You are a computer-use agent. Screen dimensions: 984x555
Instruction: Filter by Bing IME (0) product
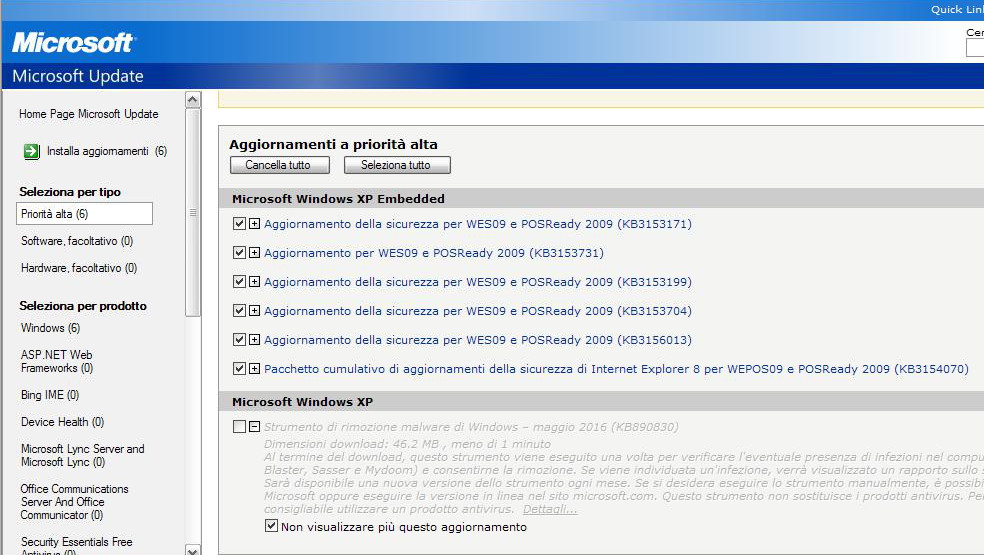click(50, 395)
